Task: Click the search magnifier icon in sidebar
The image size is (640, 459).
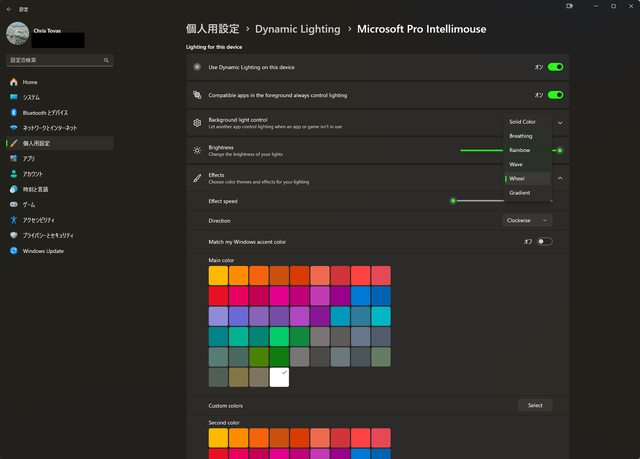Action: tap(106, 60)
